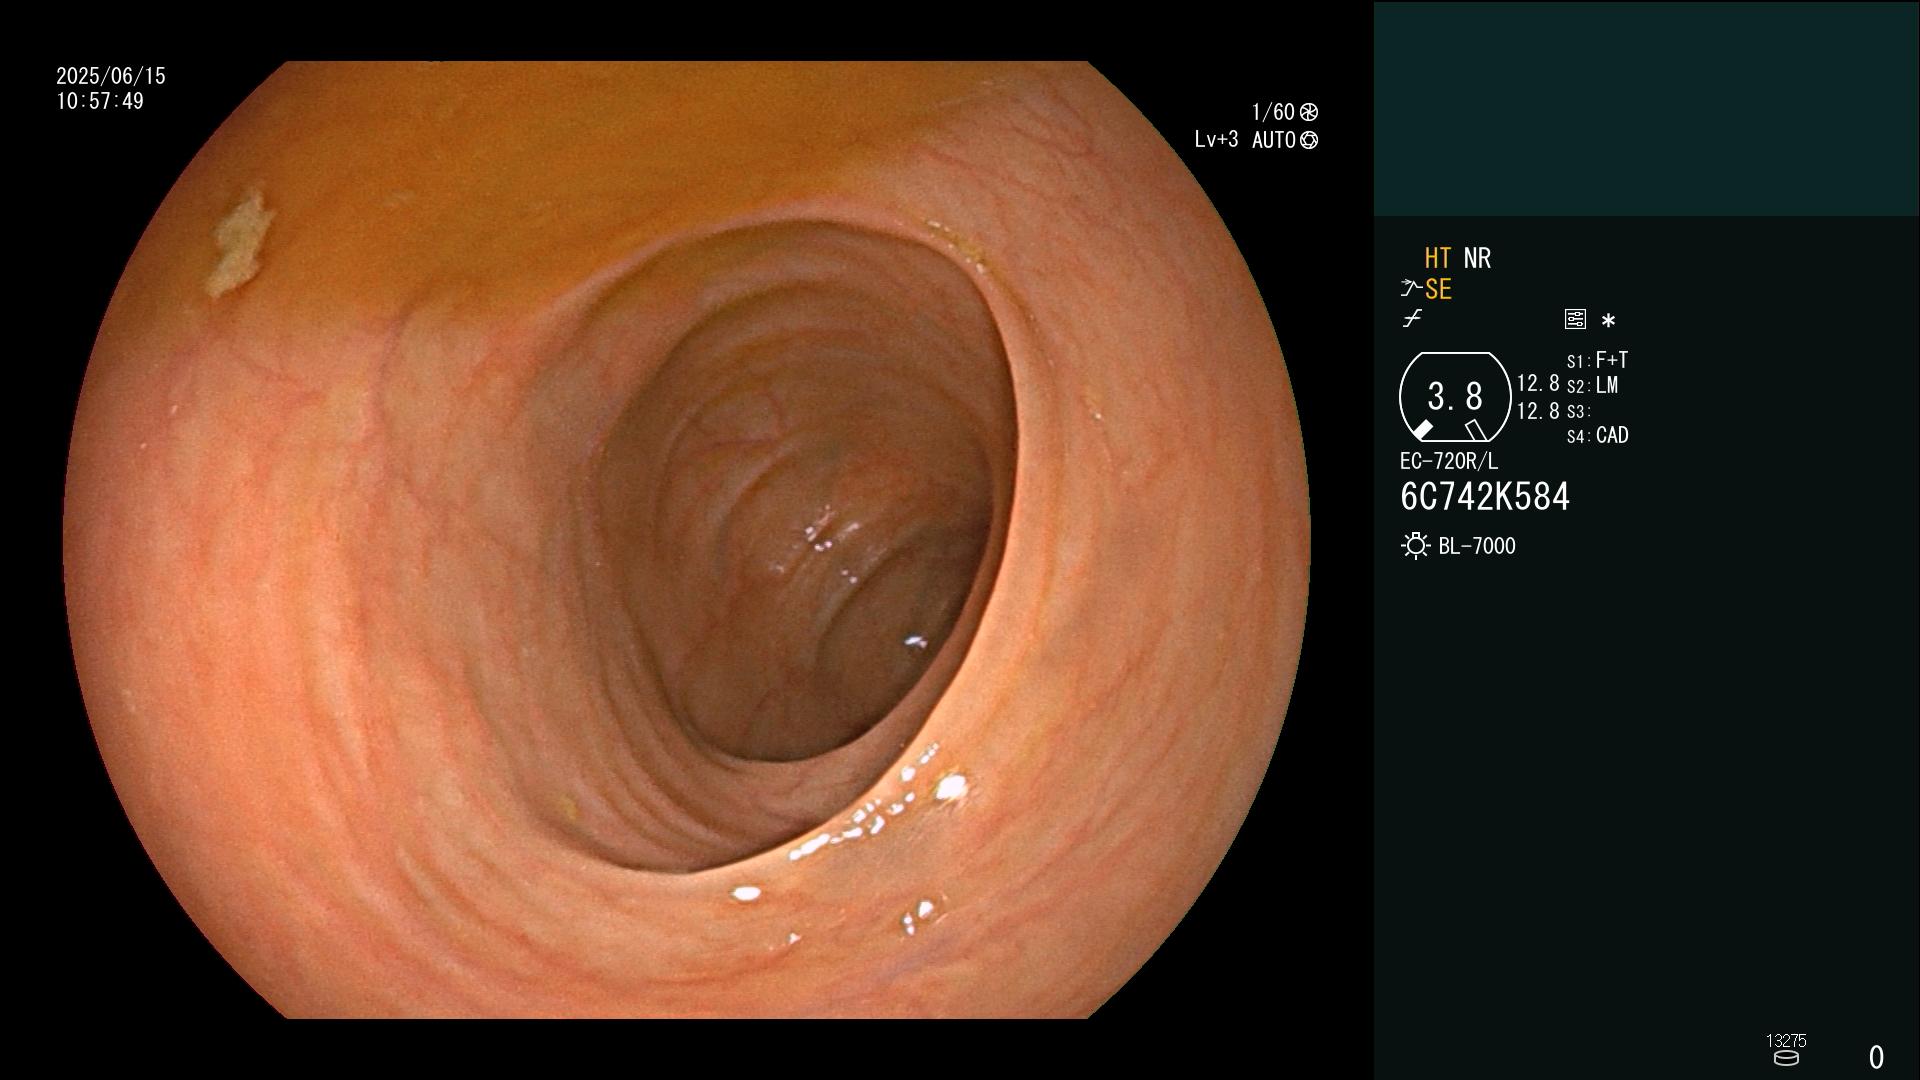
Task: Click switch S4 assignment CAD
Action: point(1598,435)
